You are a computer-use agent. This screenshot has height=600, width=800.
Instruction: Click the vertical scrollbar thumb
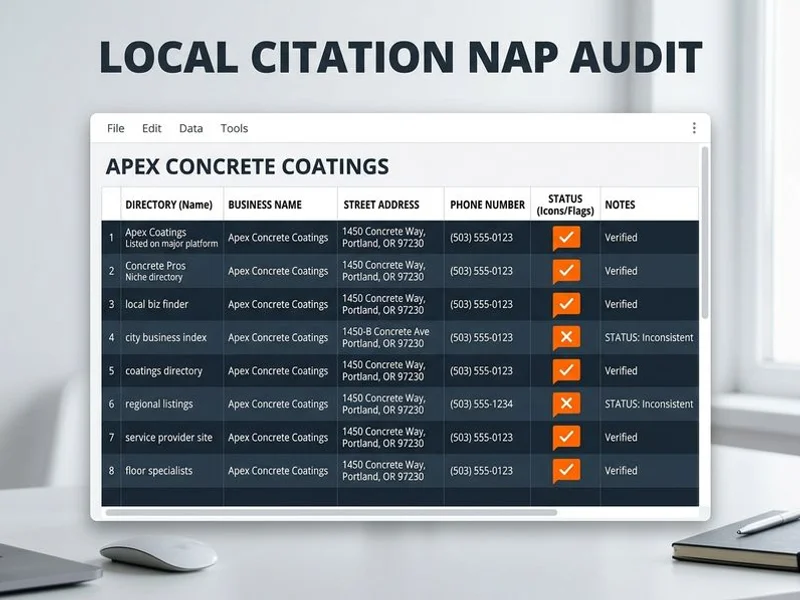[x=705, y=233]
